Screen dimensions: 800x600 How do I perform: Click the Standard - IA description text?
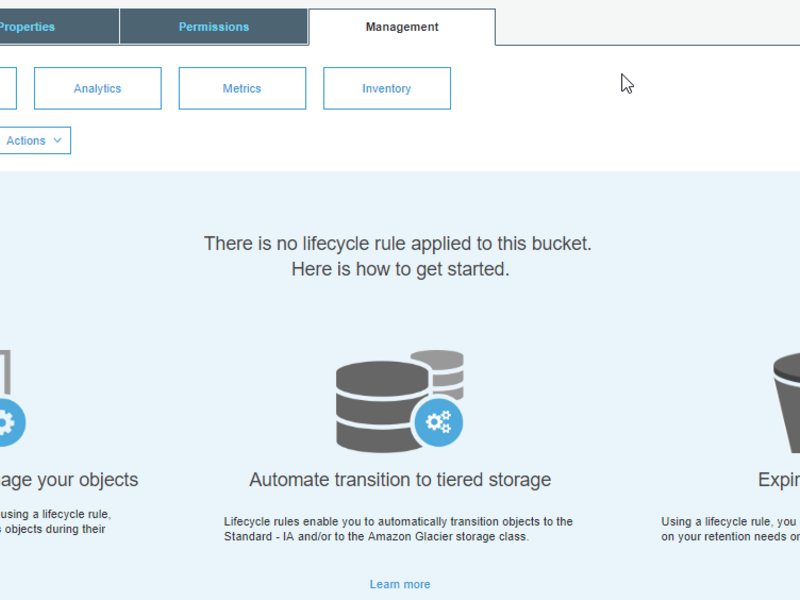(x=398, y=529)
